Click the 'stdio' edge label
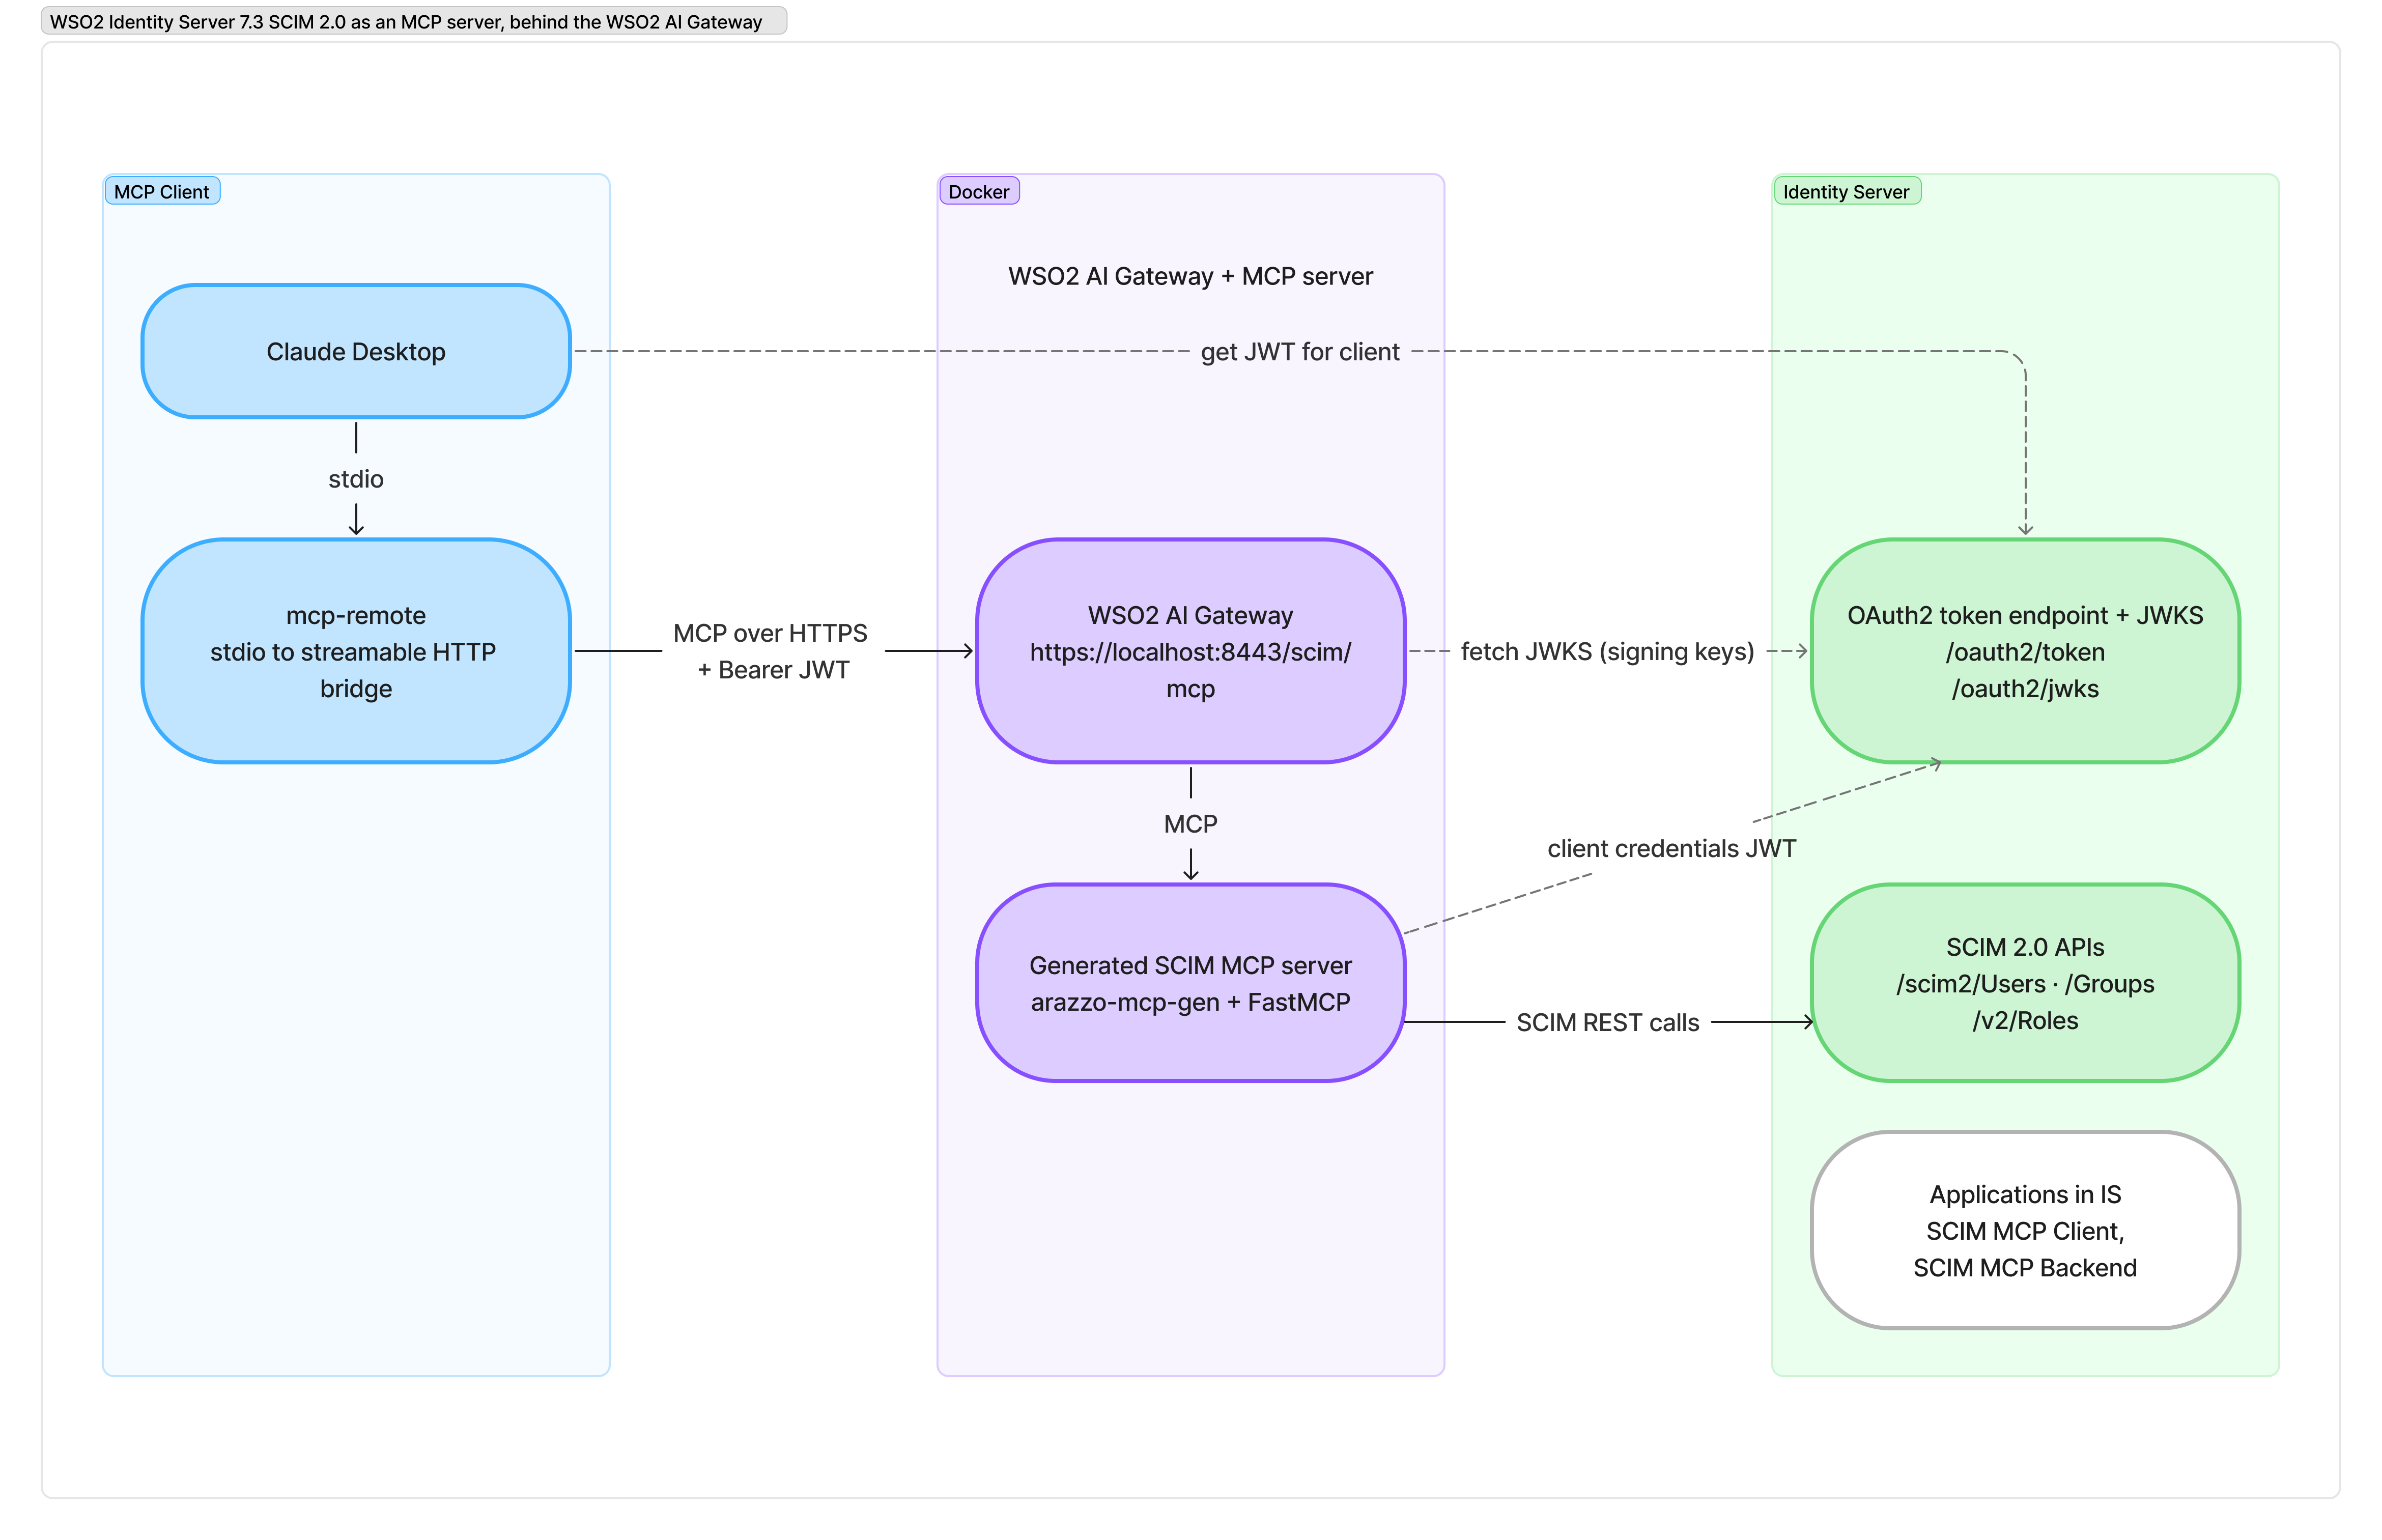 [356, 479]
